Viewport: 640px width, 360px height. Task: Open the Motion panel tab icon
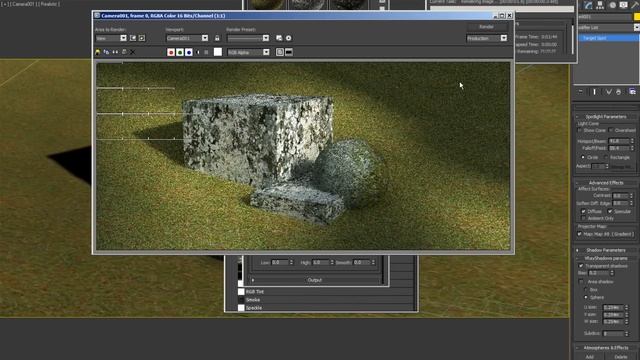612,5
